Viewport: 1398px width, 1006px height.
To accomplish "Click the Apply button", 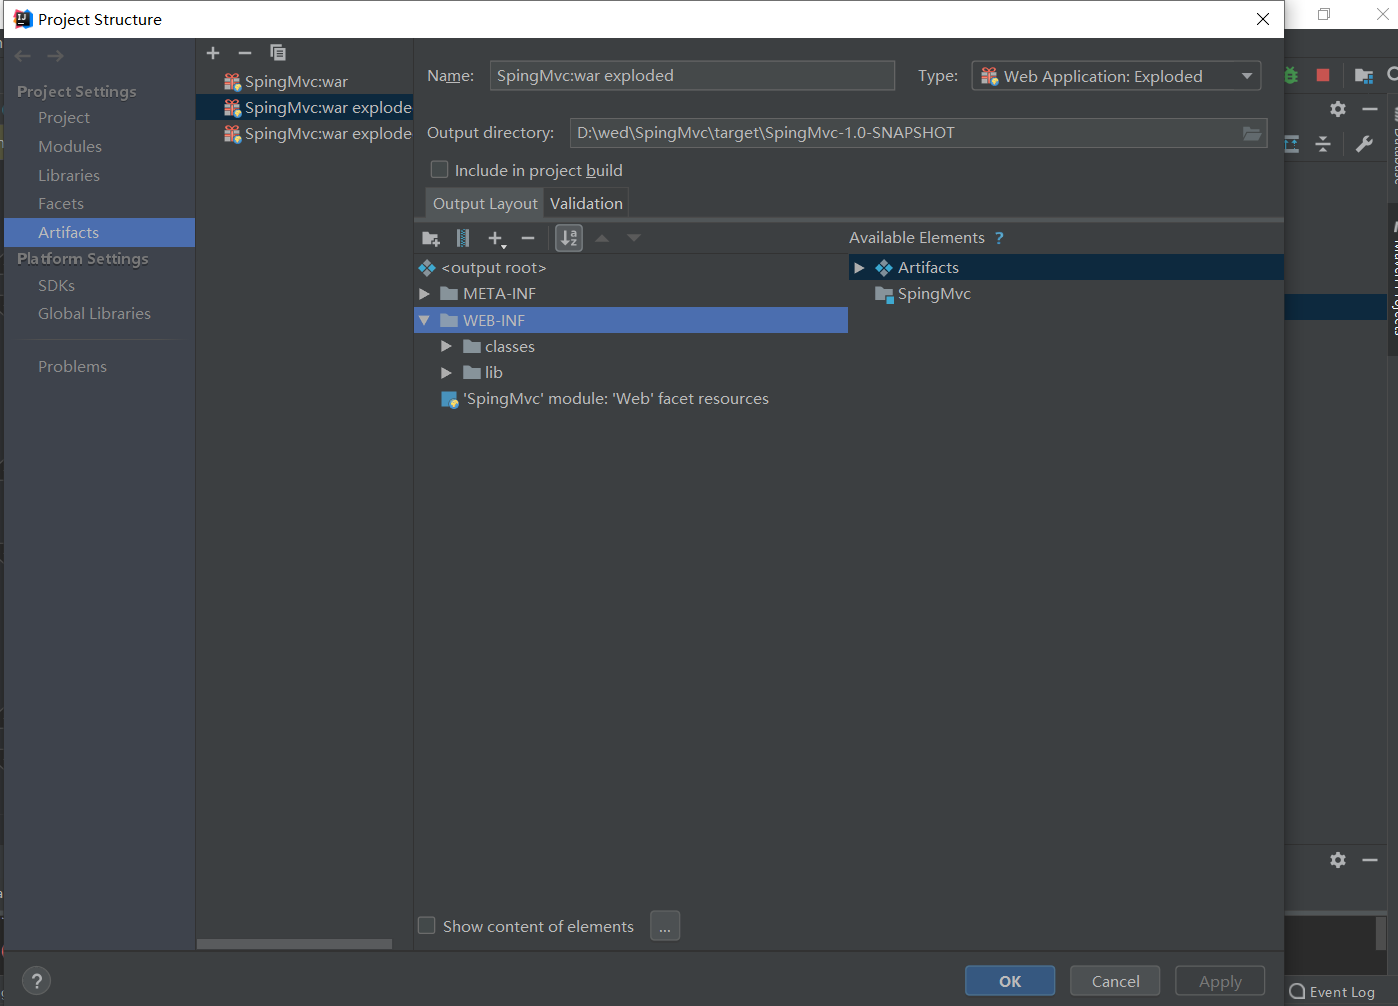I will [x=1219, y=980].
